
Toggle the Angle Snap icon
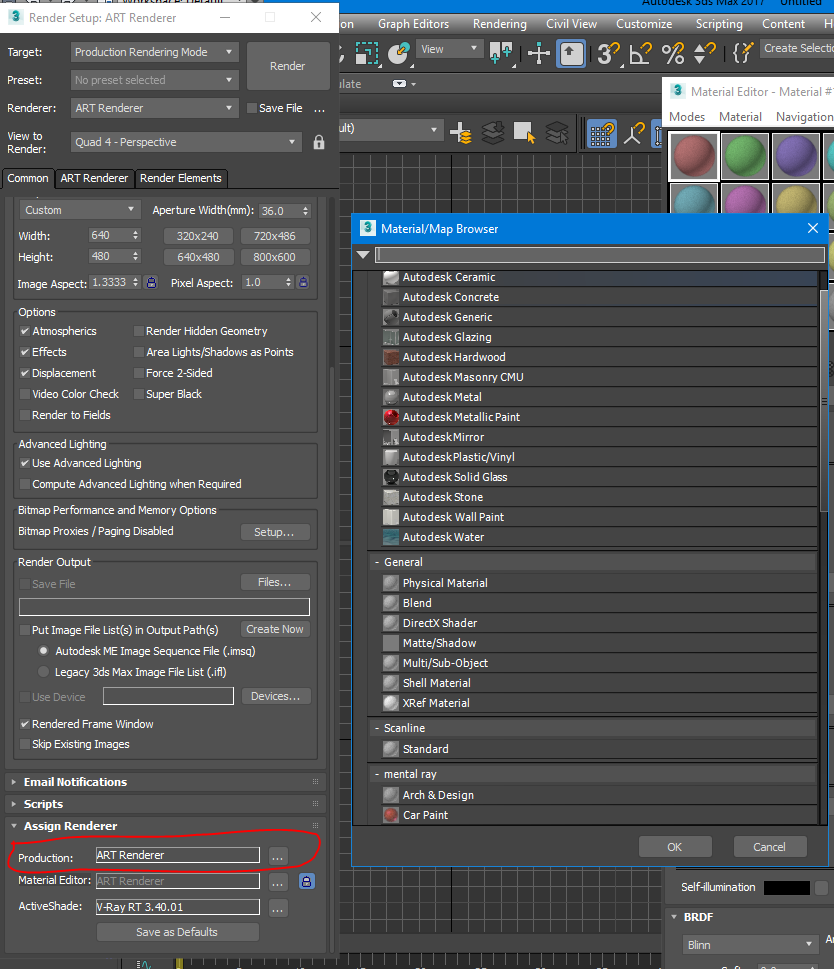click(640, 53)
